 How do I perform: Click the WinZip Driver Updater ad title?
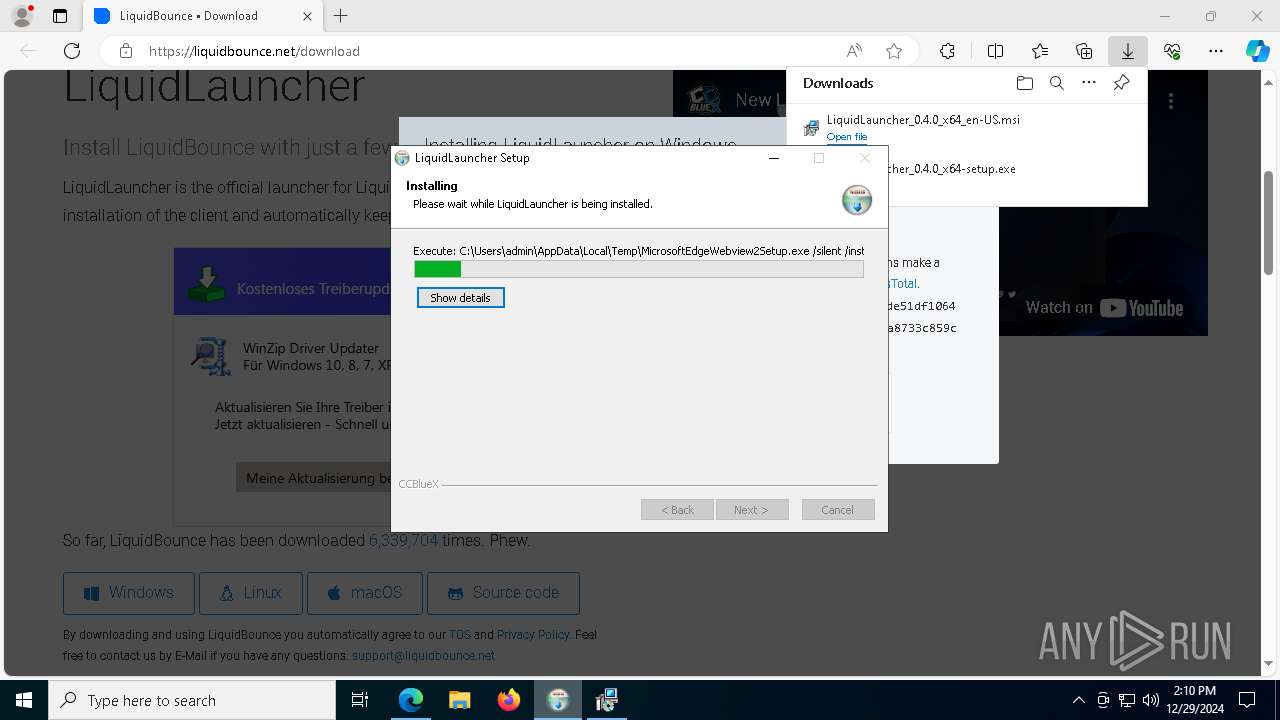pos(311,348)
